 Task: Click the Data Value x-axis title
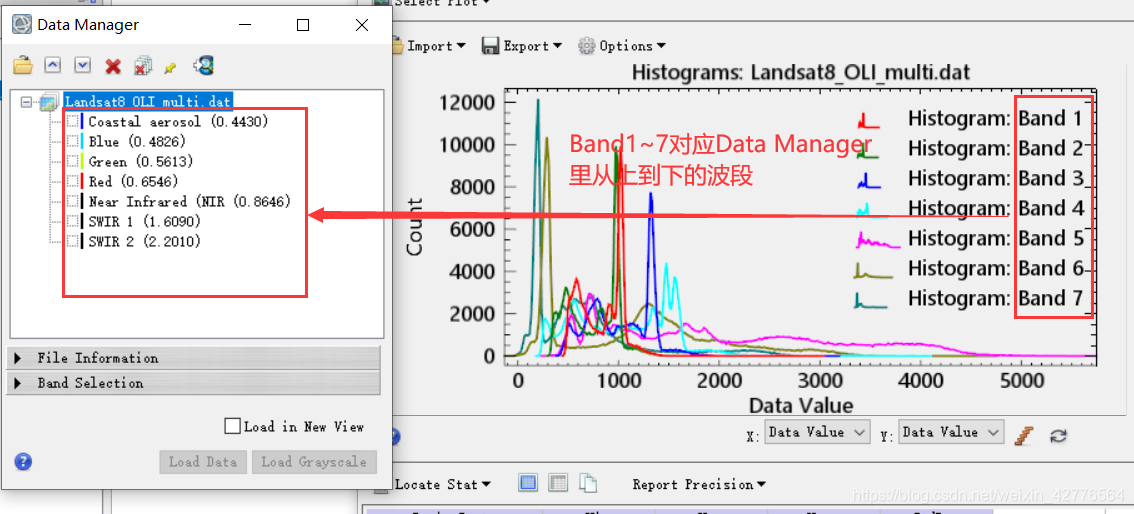click(x=801, y=404)
